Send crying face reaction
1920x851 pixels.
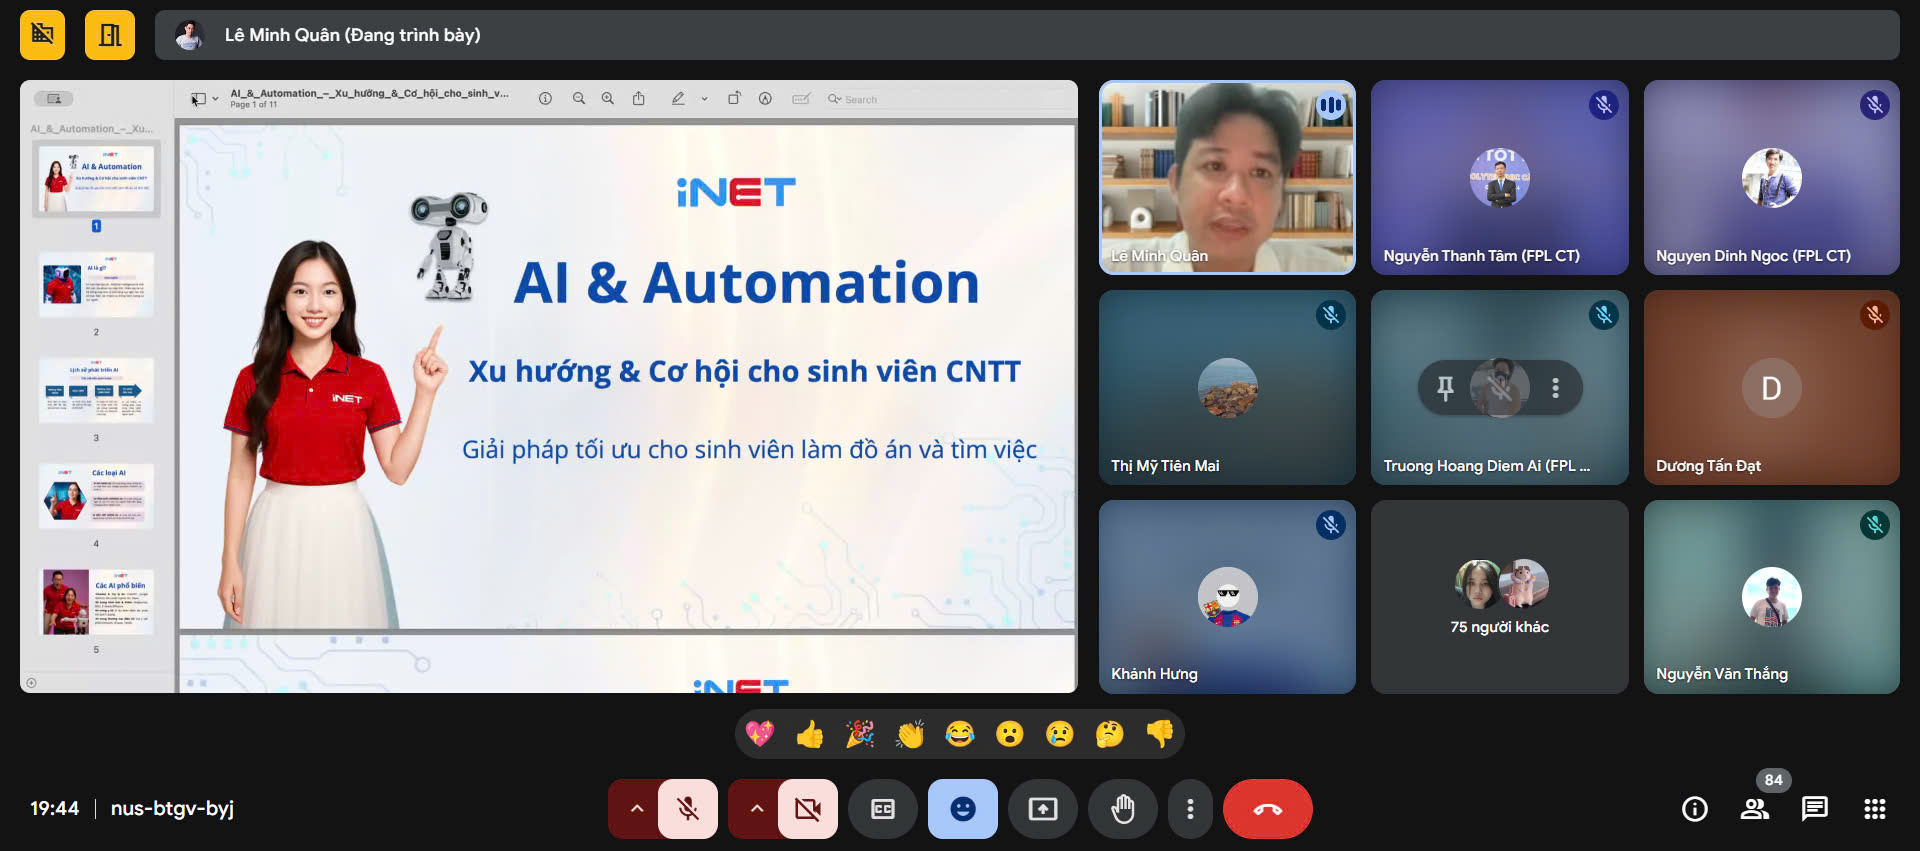tap(1060, 735)
